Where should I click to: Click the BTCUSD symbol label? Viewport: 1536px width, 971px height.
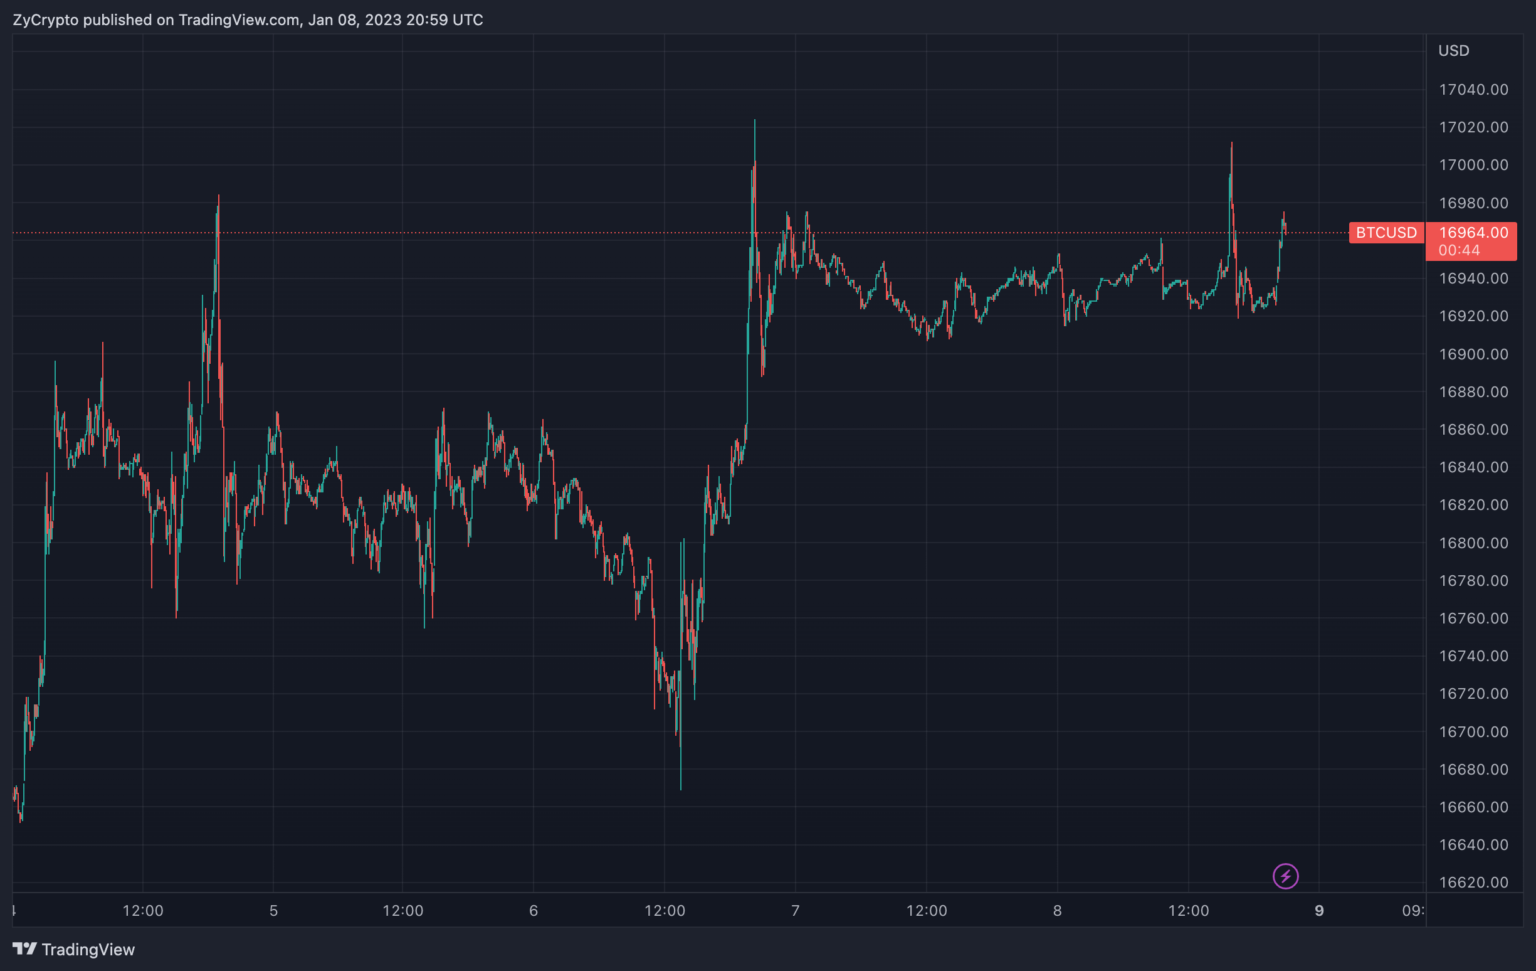tap(1386, 233)
